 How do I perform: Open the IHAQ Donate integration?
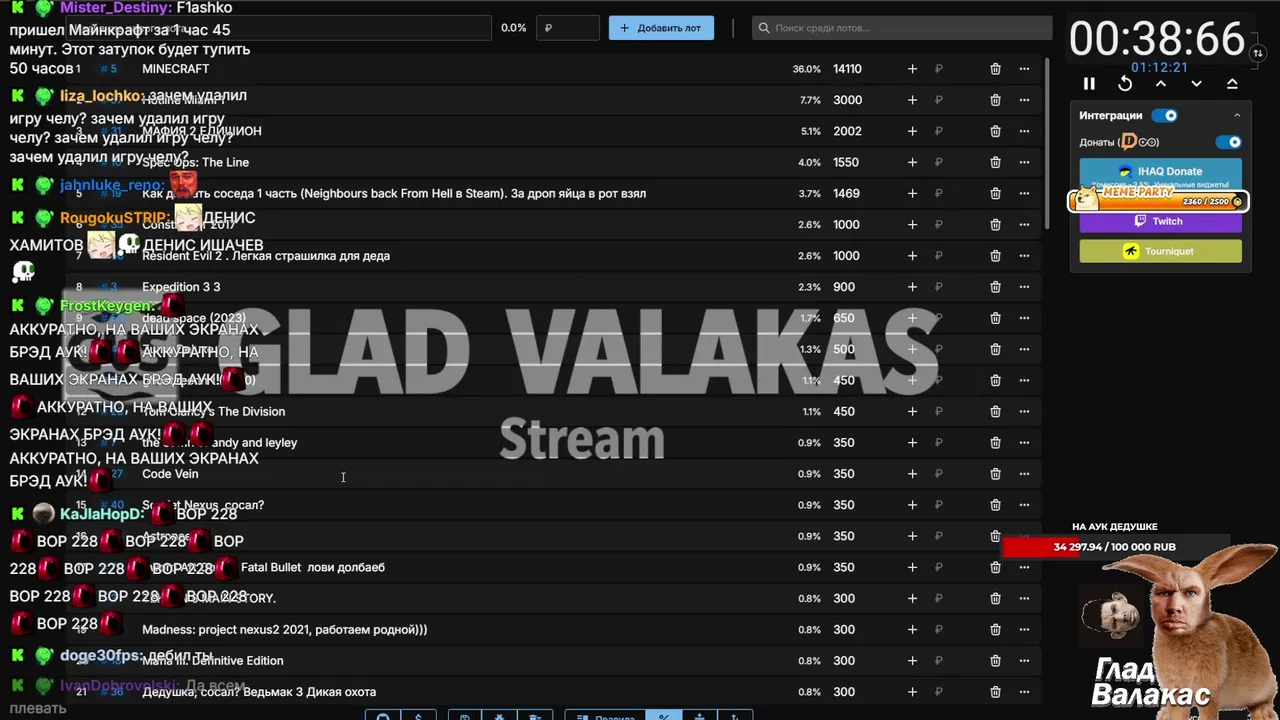click(1160, 171)
